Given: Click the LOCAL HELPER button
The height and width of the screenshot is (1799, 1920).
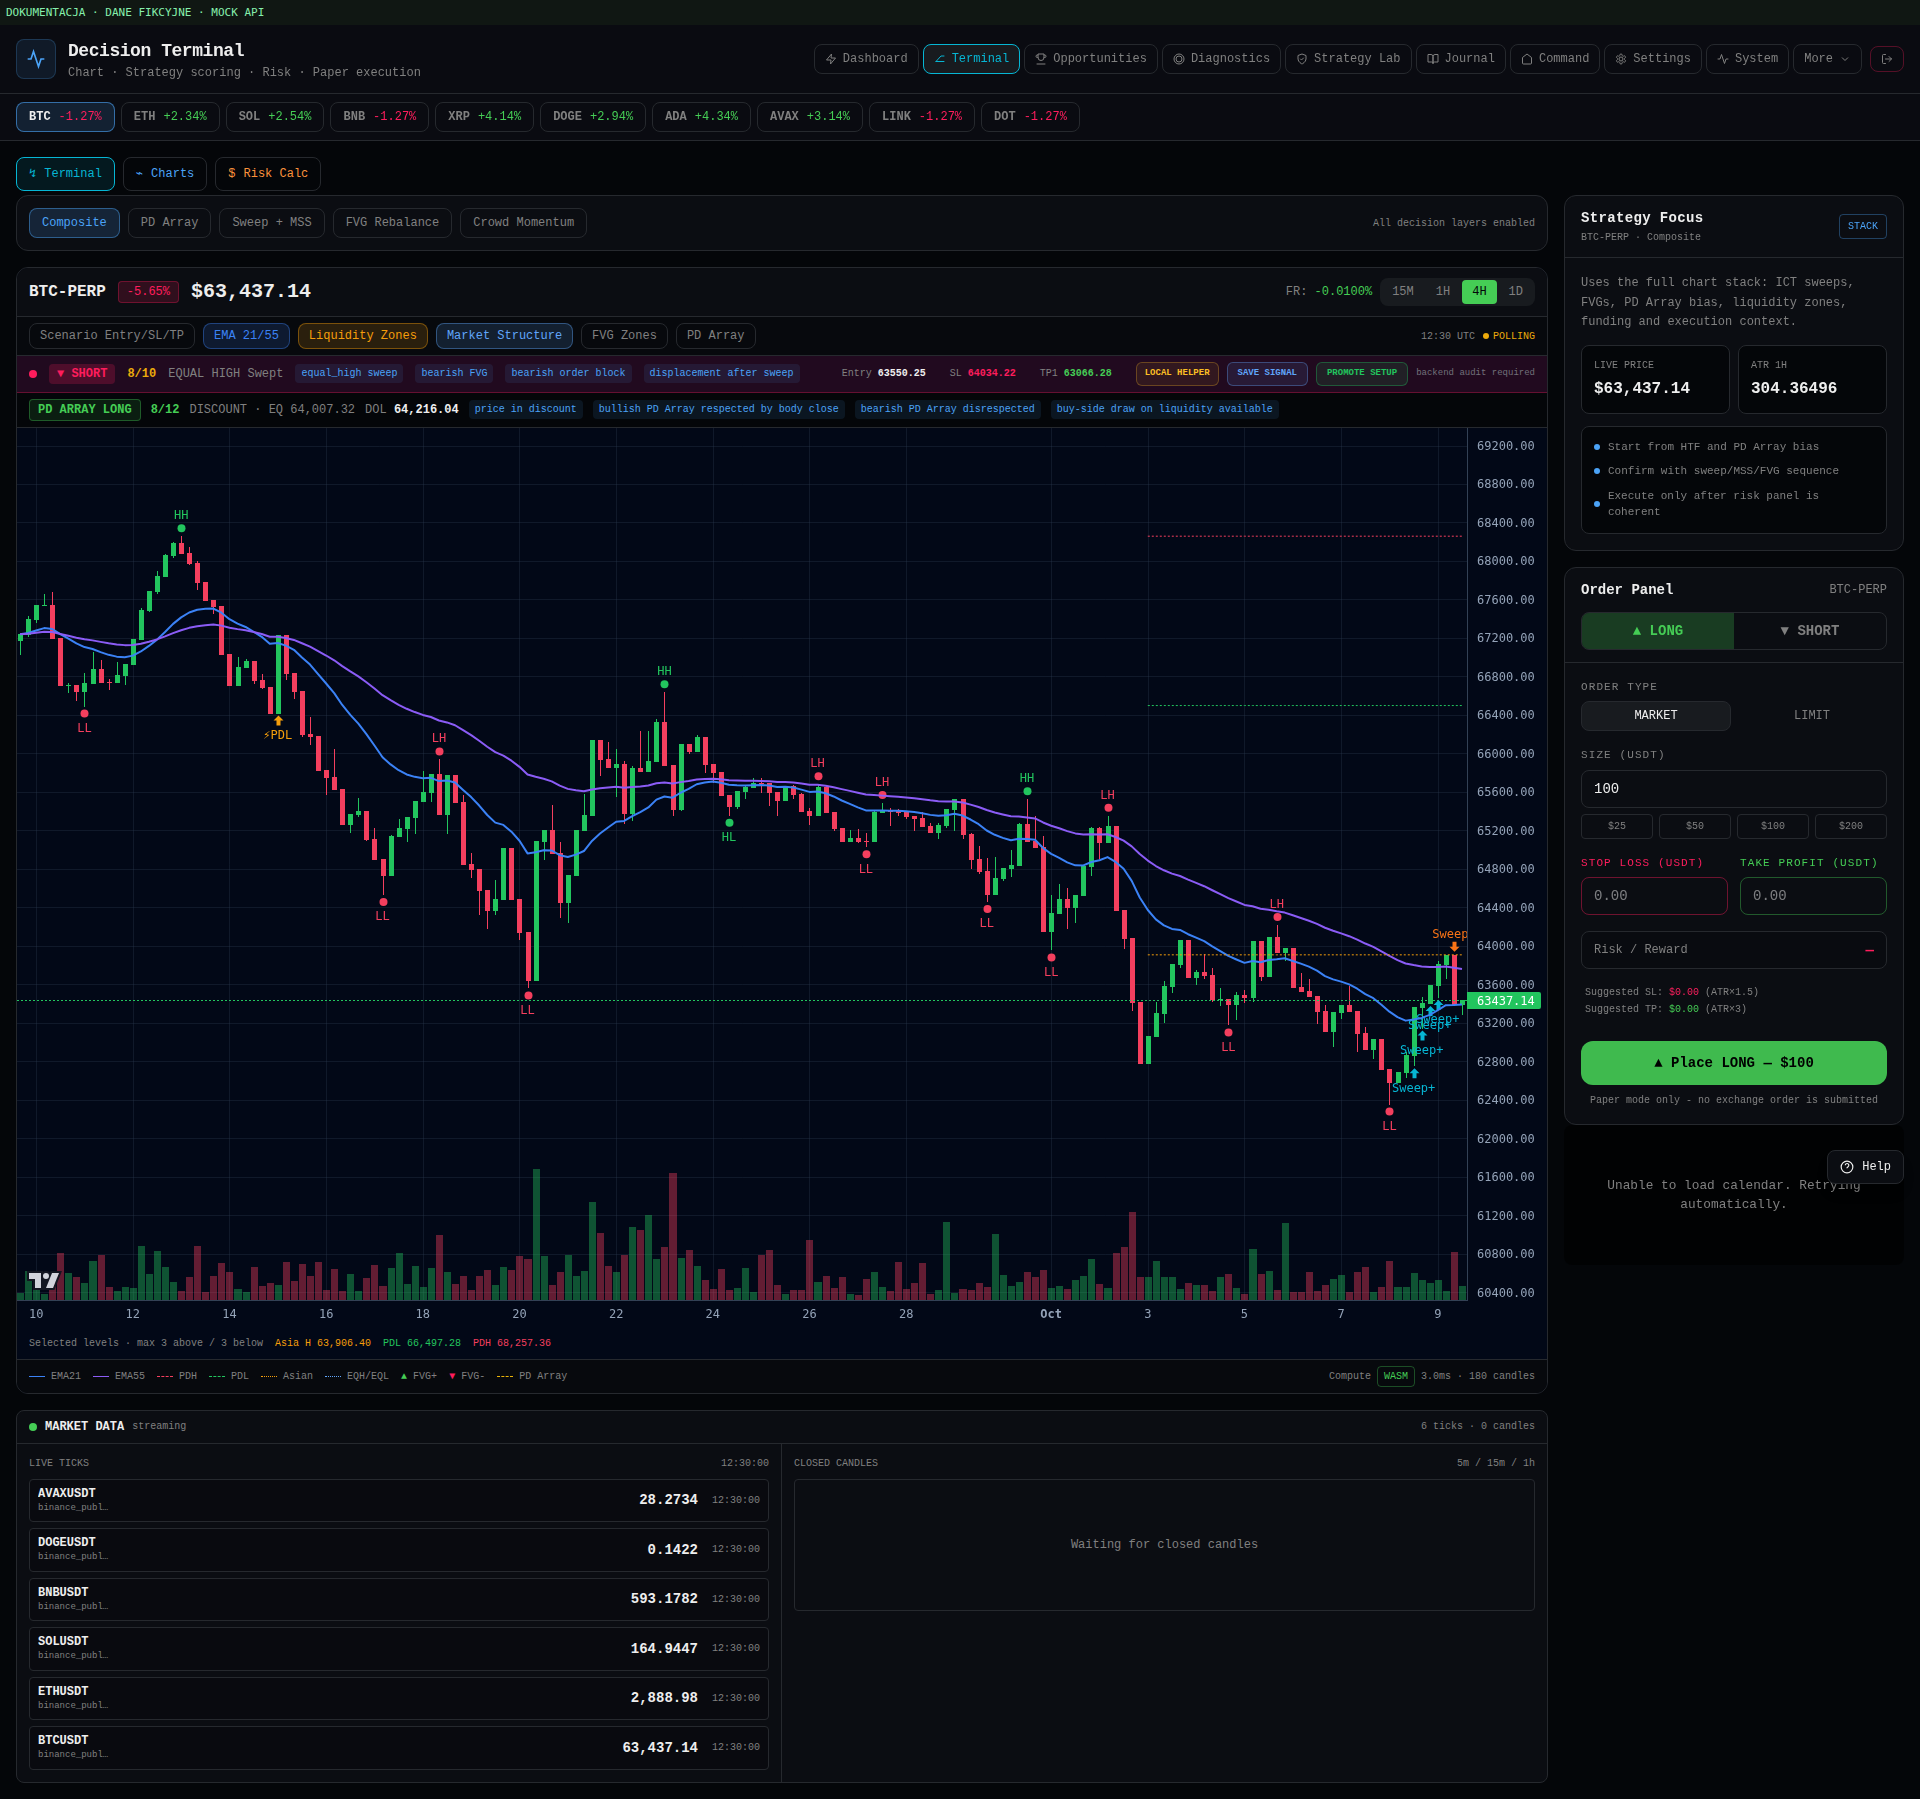Looking at the screenshot, I should (1177, 373).
